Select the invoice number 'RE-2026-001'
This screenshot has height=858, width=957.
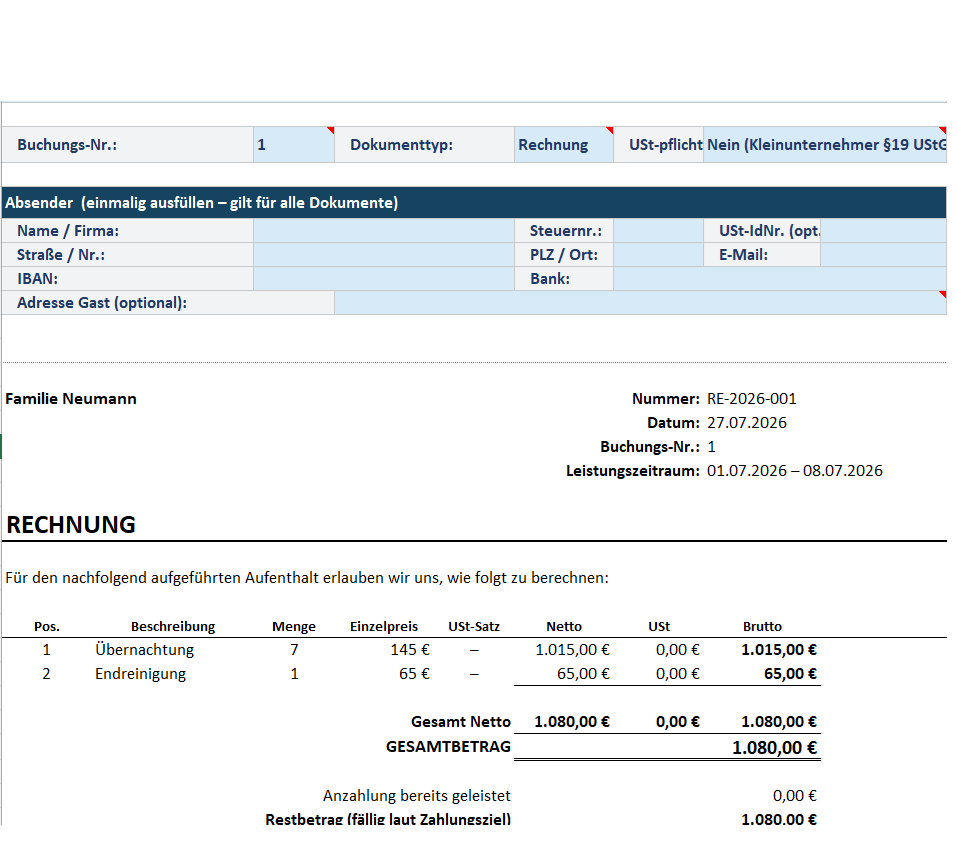752,398
